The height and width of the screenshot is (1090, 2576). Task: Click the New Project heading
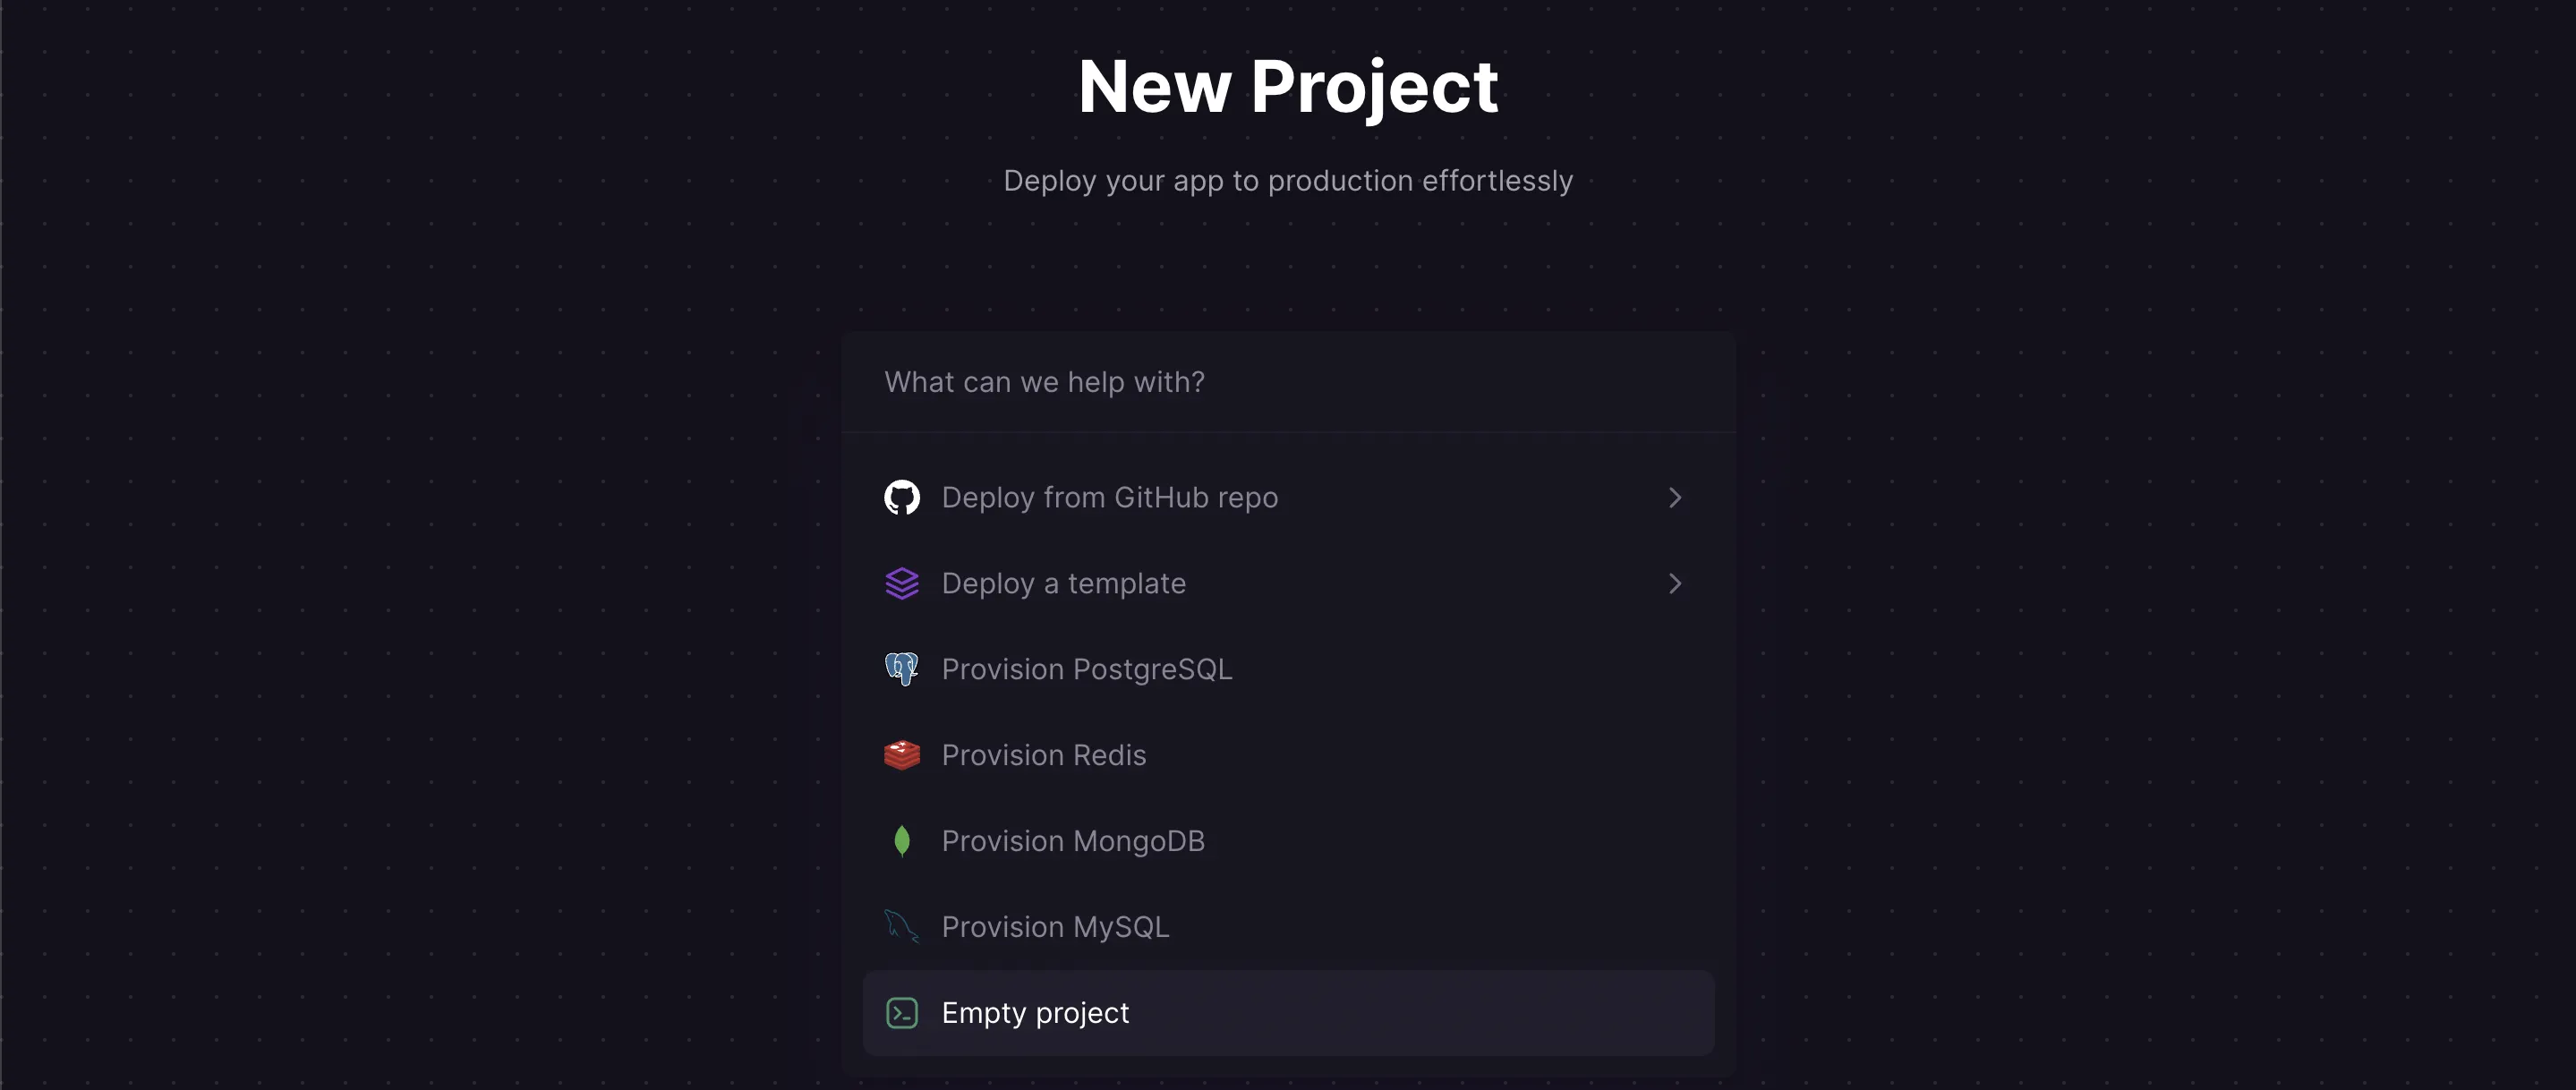tap(1288, 86)
